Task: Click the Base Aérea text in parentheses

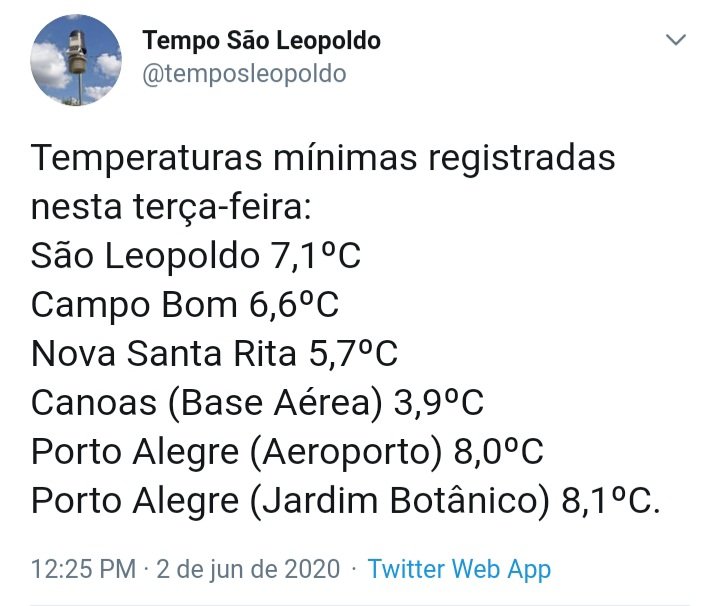Action: pyautogui.click(x=276, y=403)
